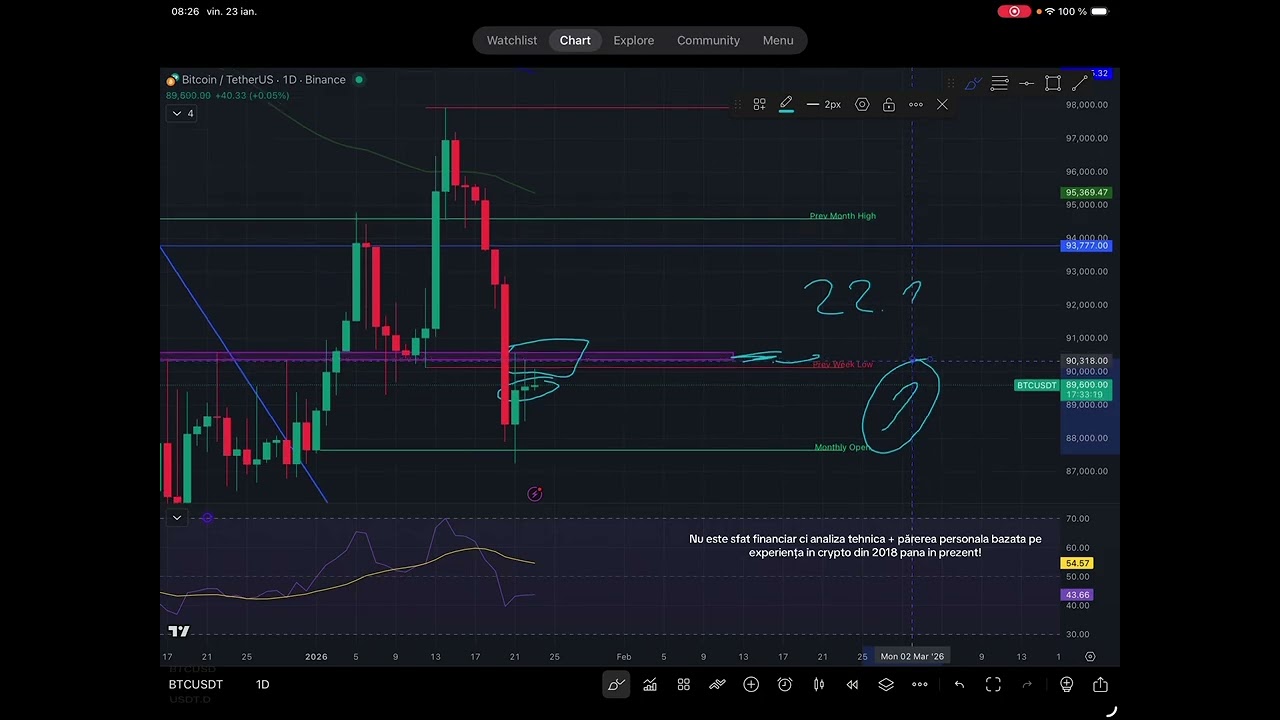This screenshot has width=1280, height=720.
Task: Enter fullscreen chart mode
Action: 993,685
